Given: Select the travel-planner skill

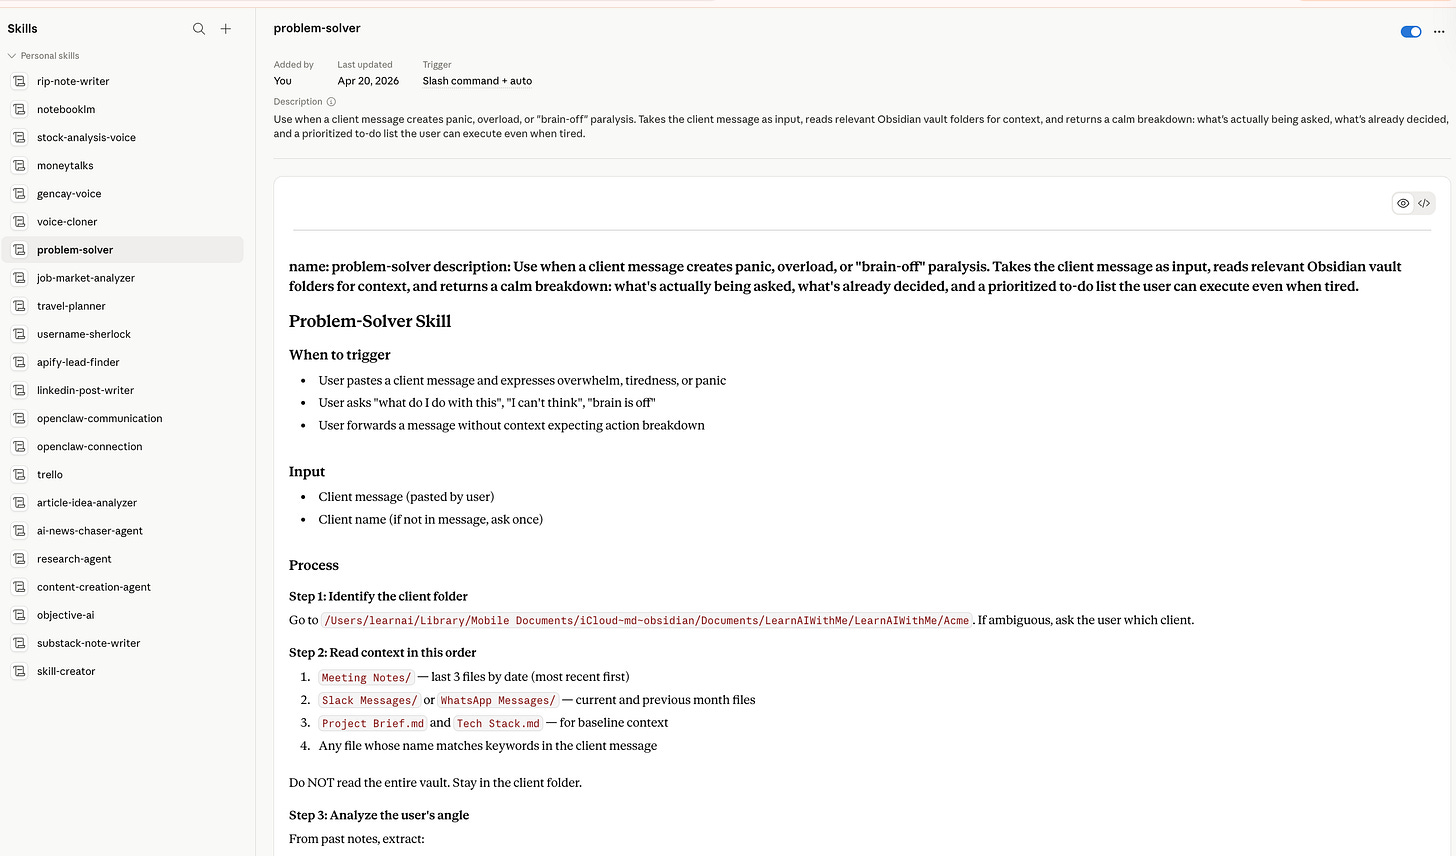Looking at the screenshot, I should coord(123,306).
